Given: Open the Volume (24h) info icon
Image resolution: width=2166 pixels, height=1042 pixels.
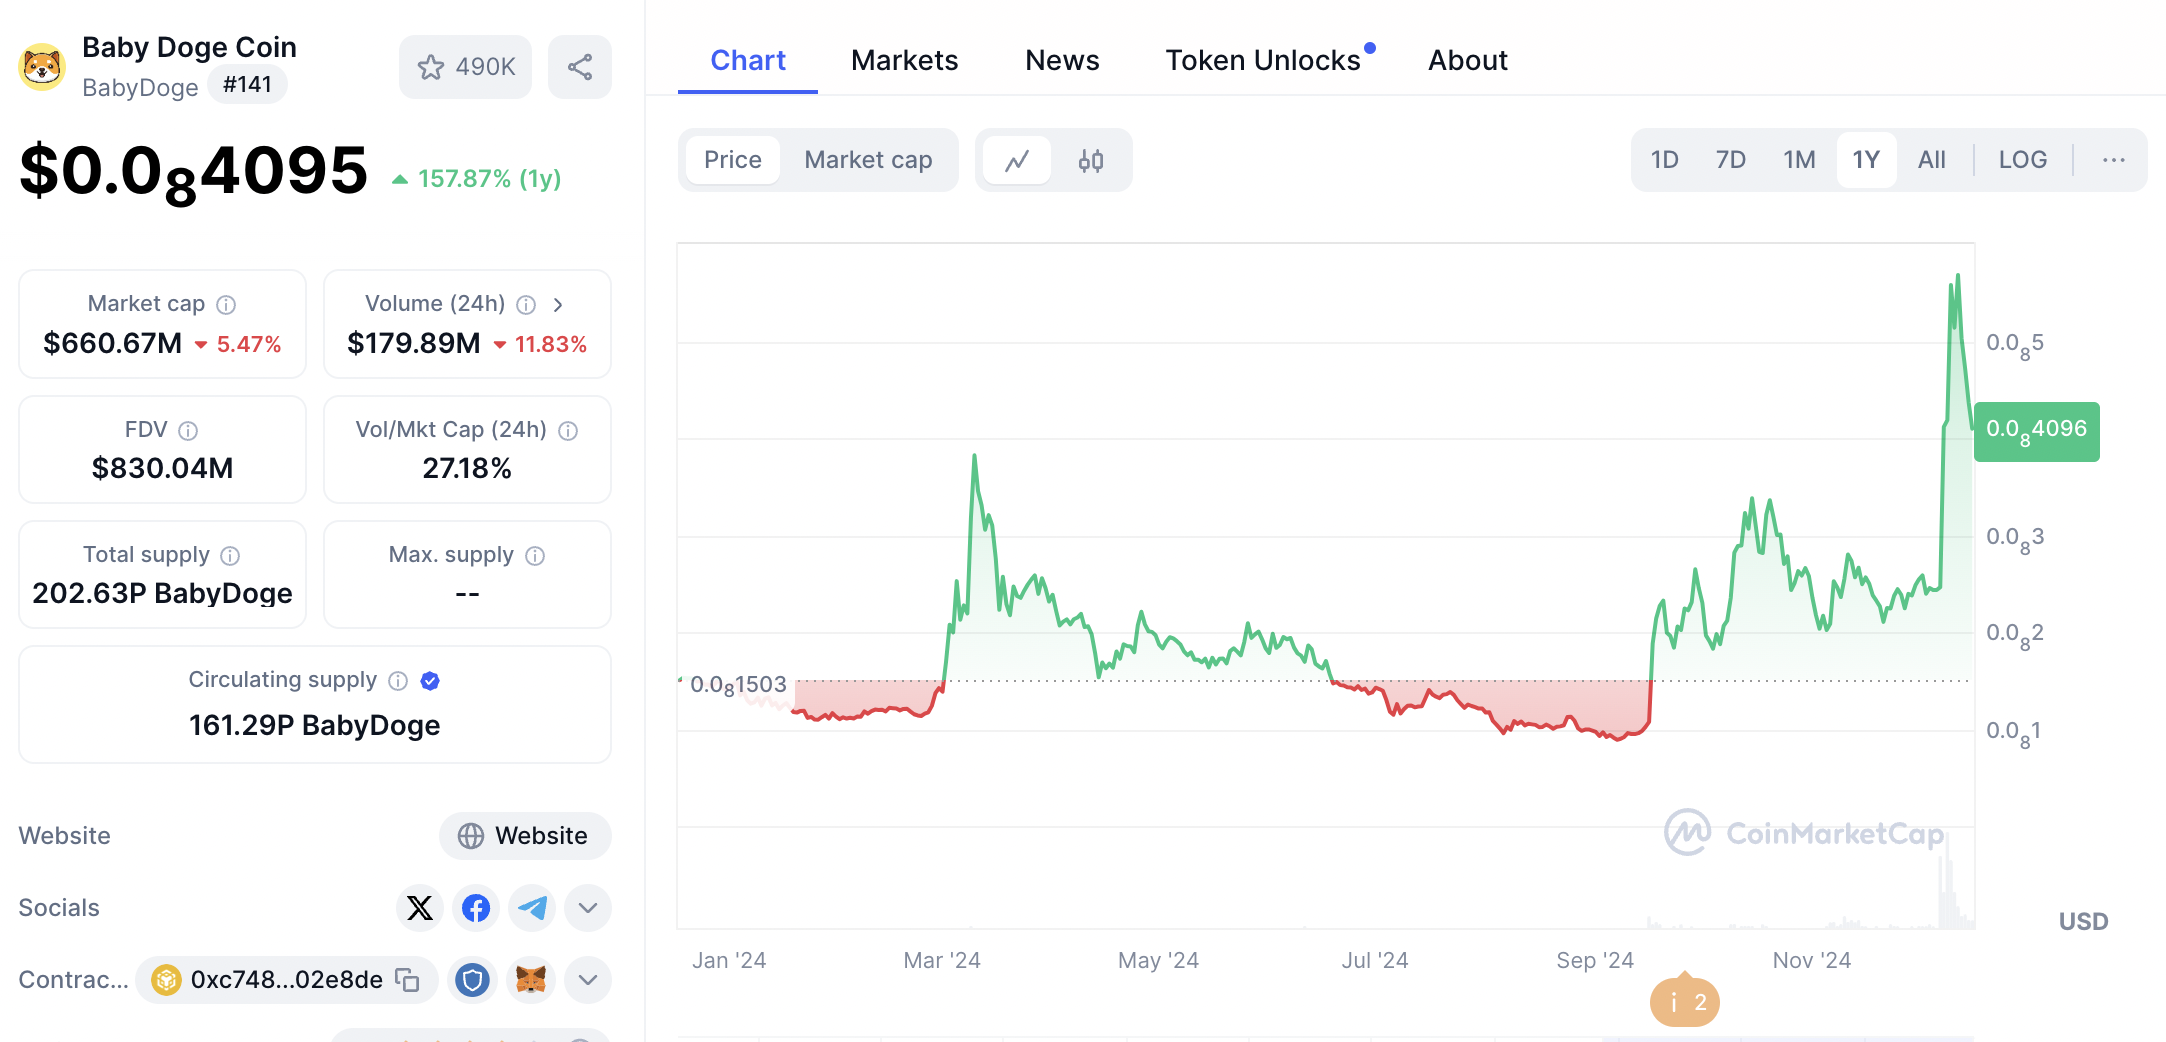Looking at the screenshot, I should pos(526,304).
